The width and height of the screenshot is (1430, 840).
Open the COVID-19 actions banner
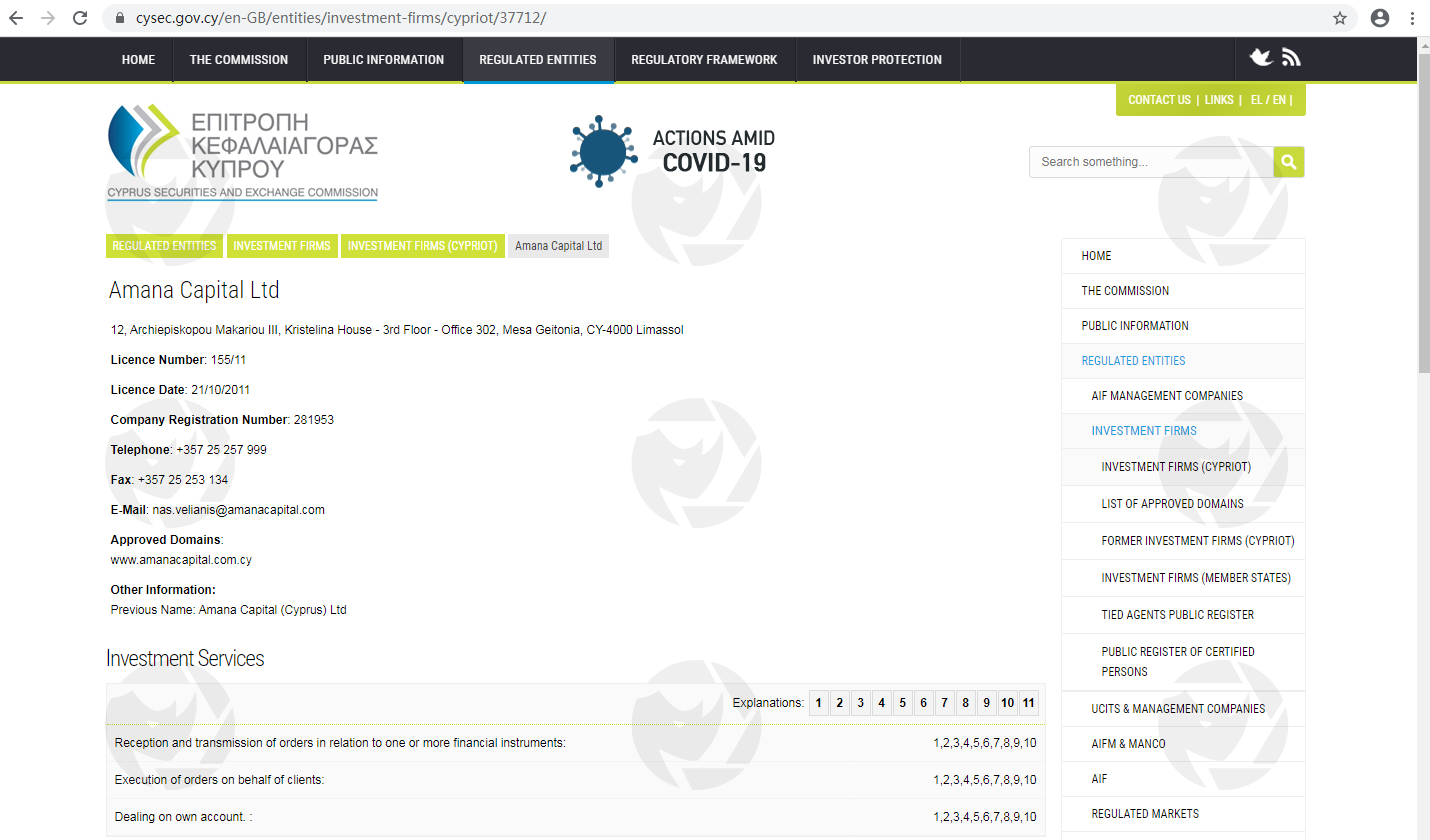click(672, 151)
